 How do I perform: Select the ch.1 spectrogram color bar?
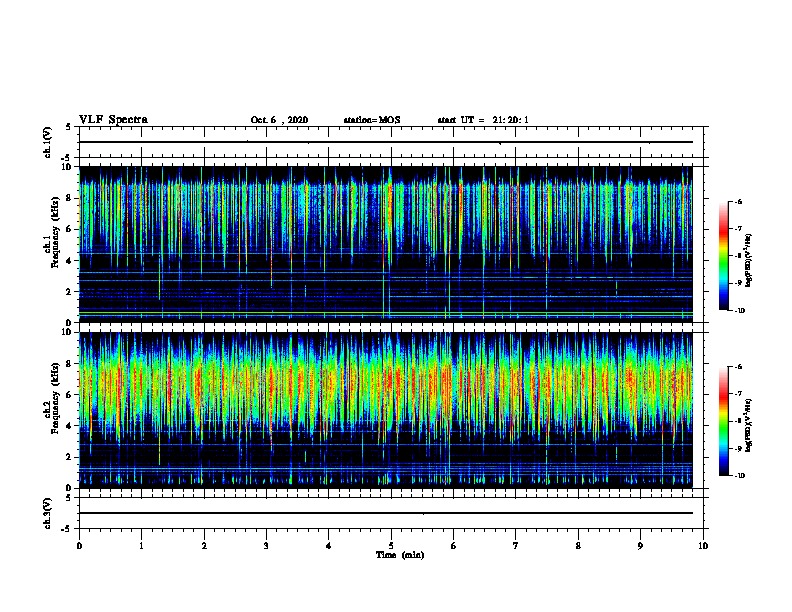click(724, 256)
